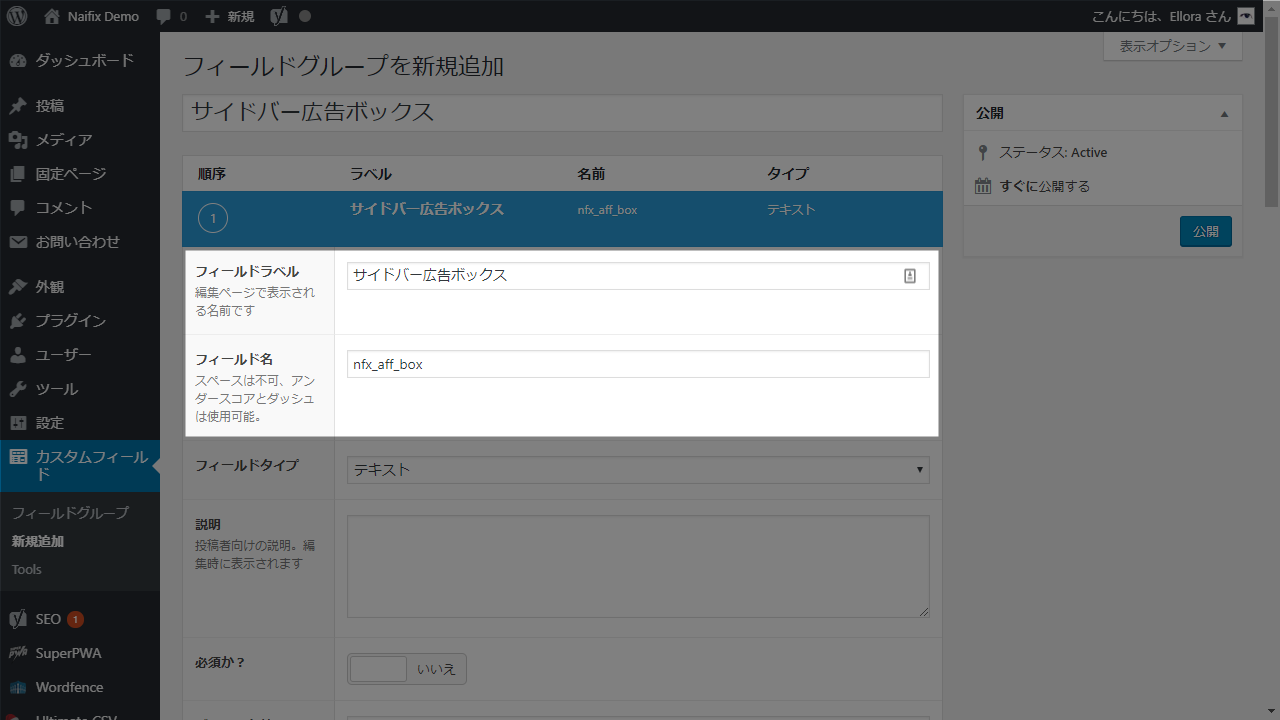The width and height of the screenshot is (1280, 720).
Task: Click the SEO notification badge
Action: click(76, 619)
